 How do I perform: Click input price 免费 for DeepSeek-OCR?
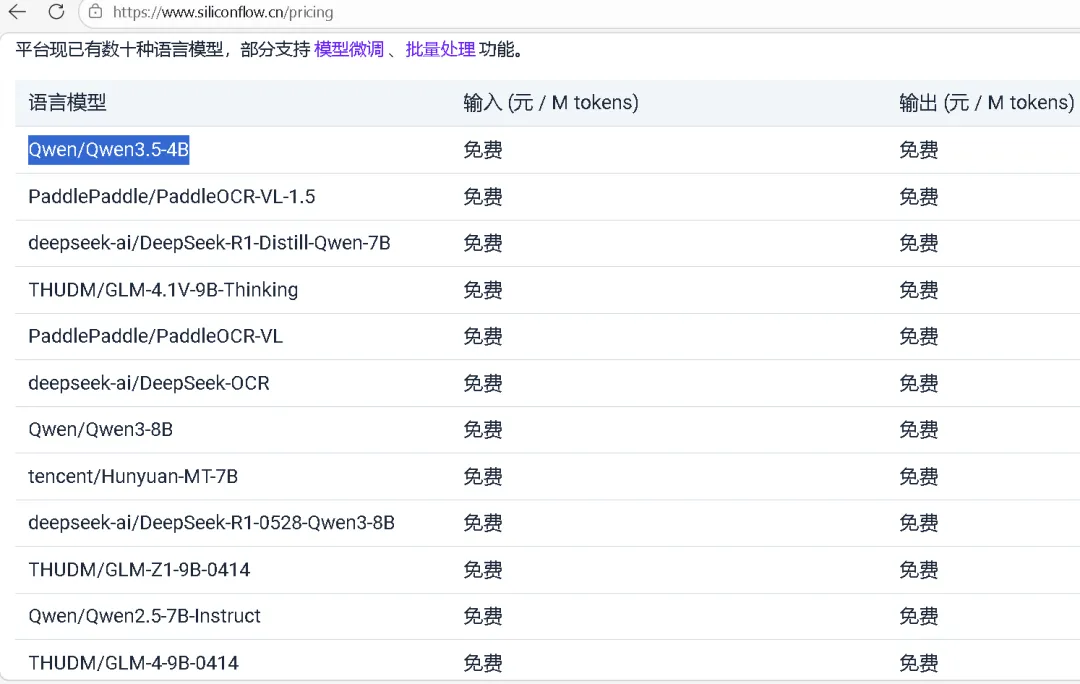[x=483, y=383]
